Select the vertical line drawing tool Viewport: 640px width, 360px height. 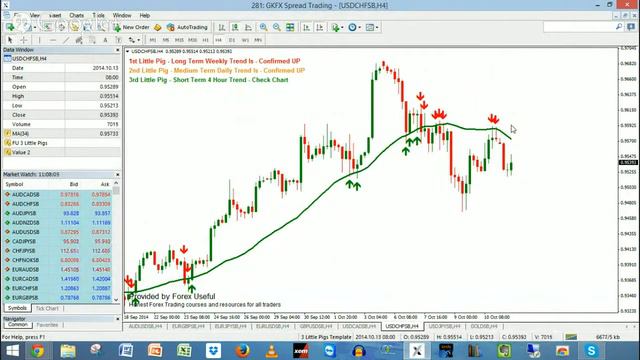point(39,40)
